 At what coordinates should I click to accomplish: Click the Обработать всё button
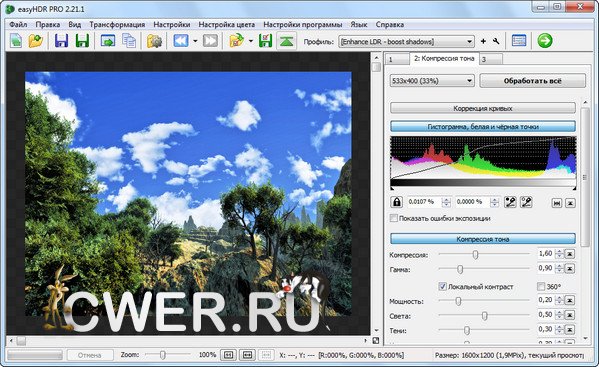pos(533,81)
